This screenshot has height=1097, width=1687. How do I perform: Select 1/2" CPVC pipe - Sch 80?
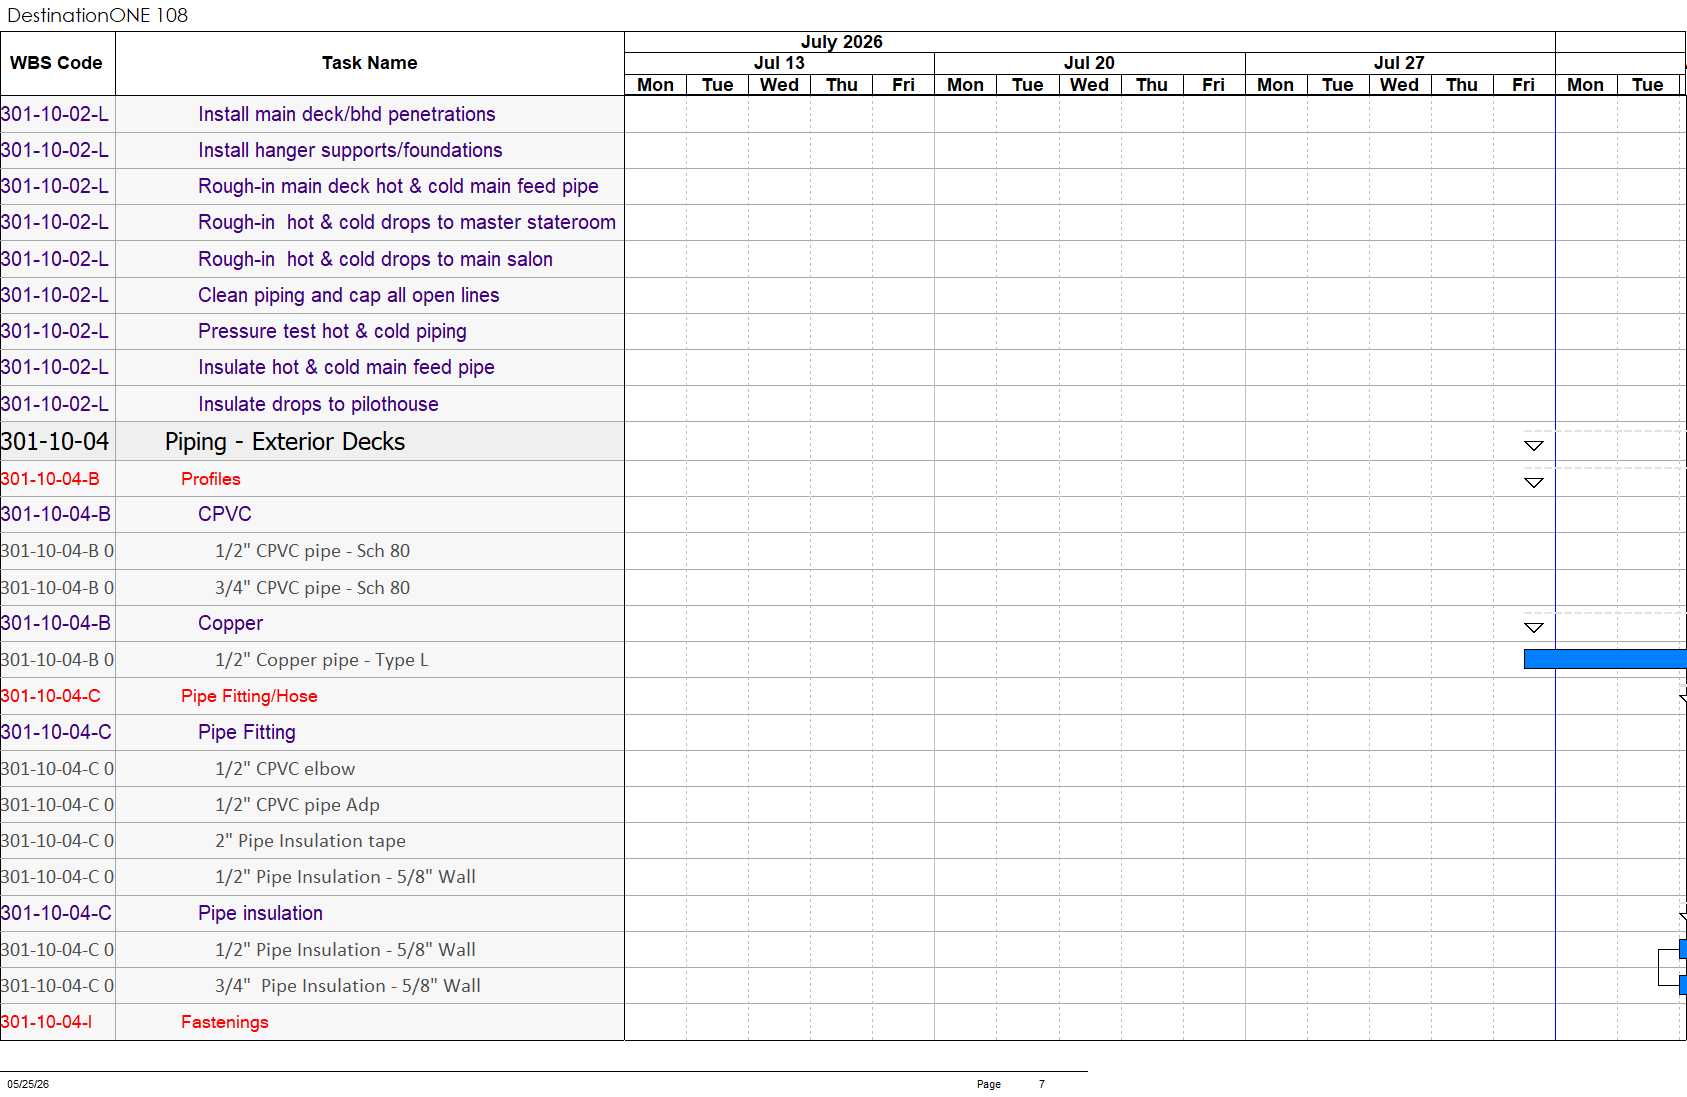pos(312,551)
